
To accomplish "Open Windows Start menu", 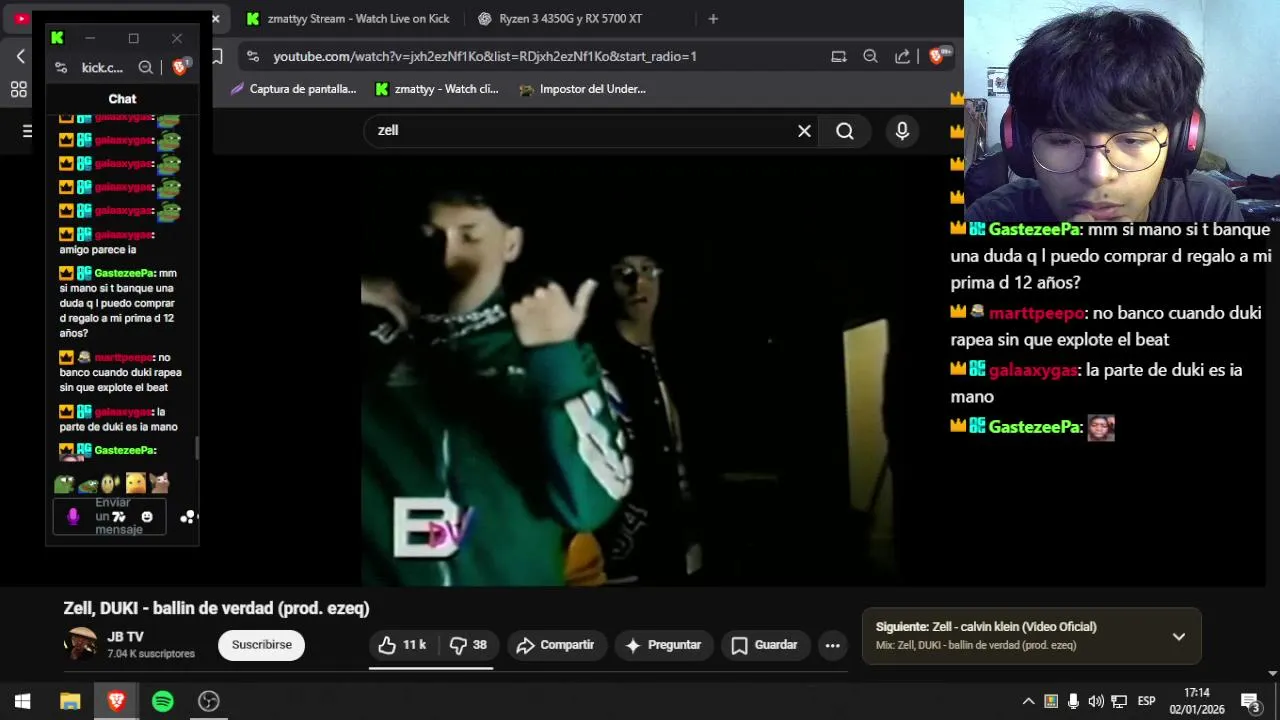I will pos(22,701).
